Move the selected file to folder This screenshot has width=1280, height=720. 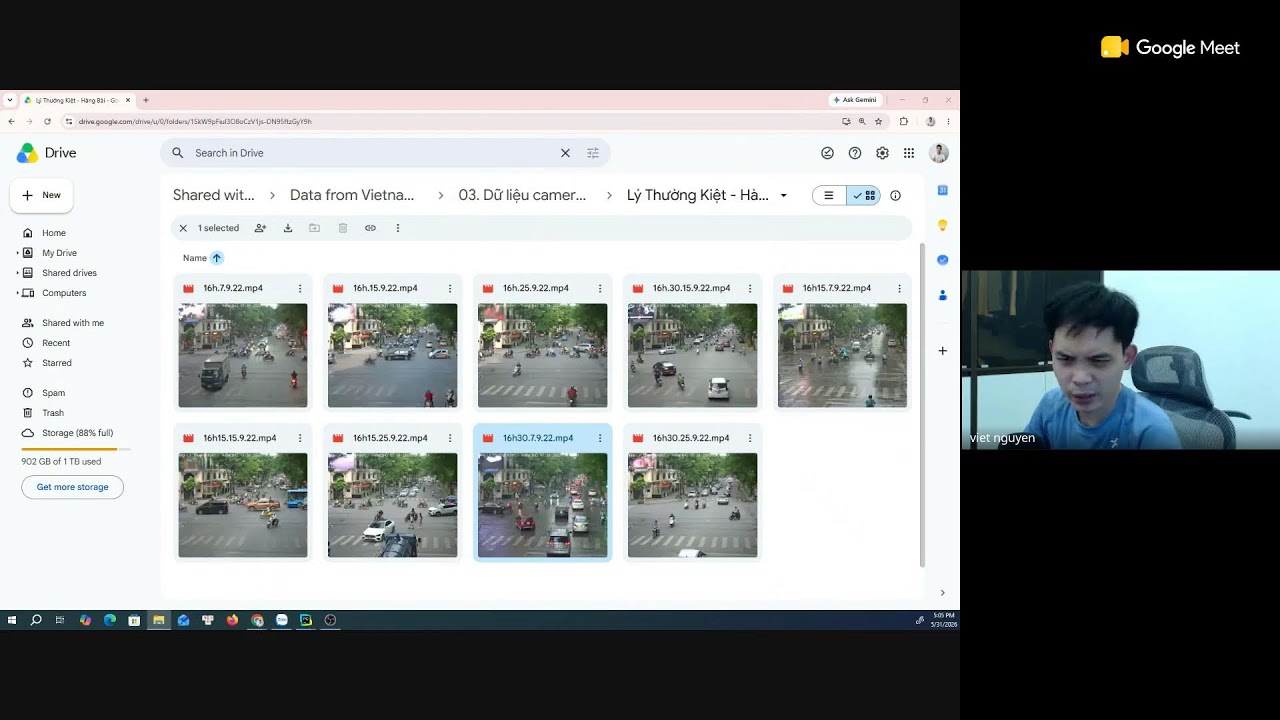[314, 228]
